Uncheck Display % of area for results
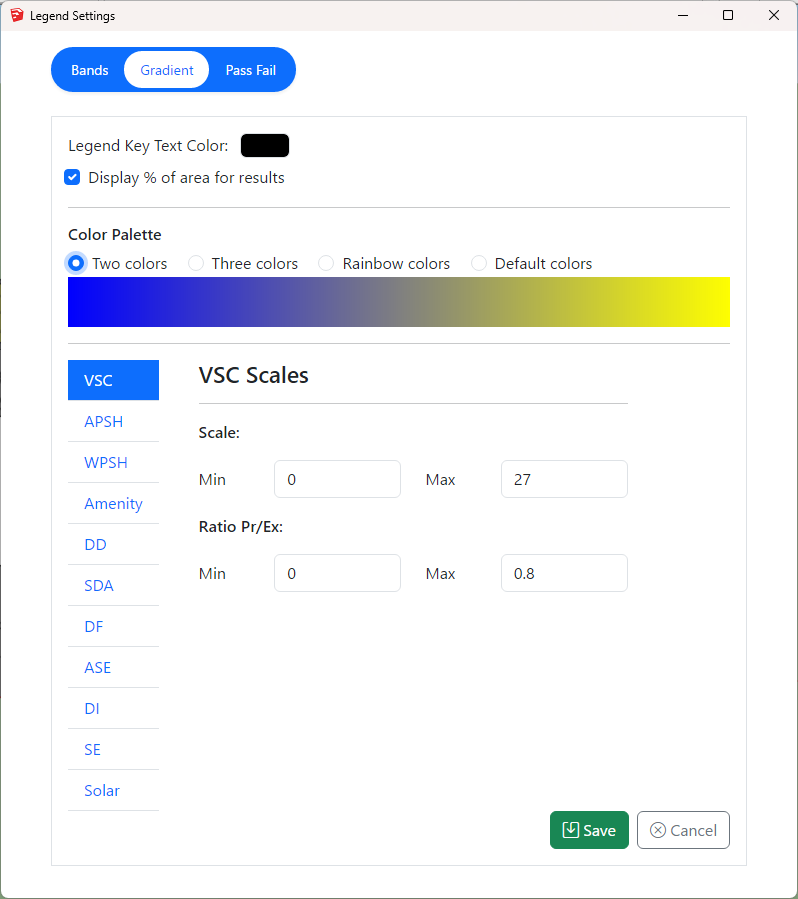This screenshot has width=798, height=899. pyautogui.click(x=73, y=178)
